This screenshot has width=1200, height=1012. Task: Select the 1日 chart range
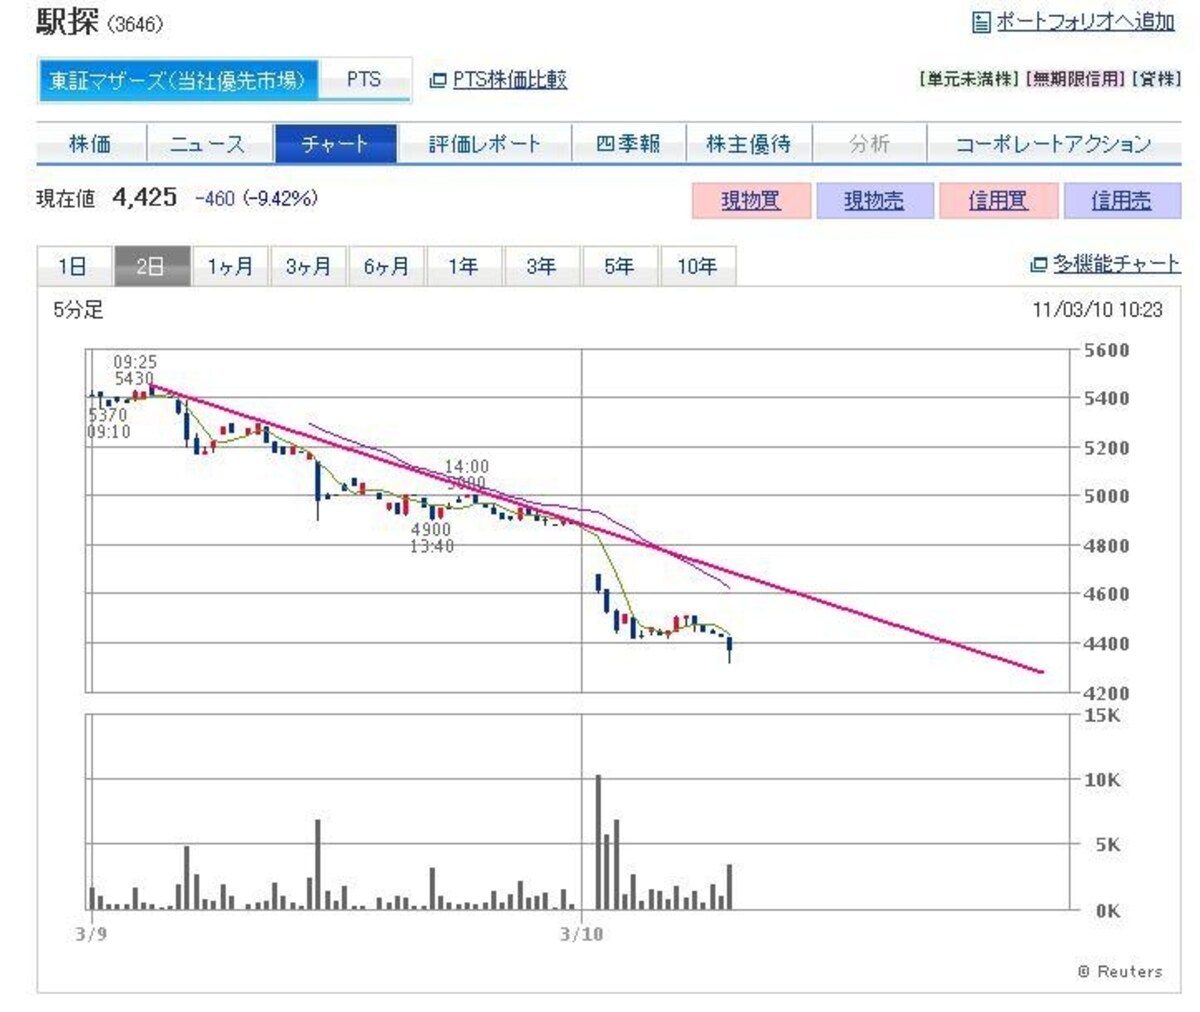[x=73, y=267]
